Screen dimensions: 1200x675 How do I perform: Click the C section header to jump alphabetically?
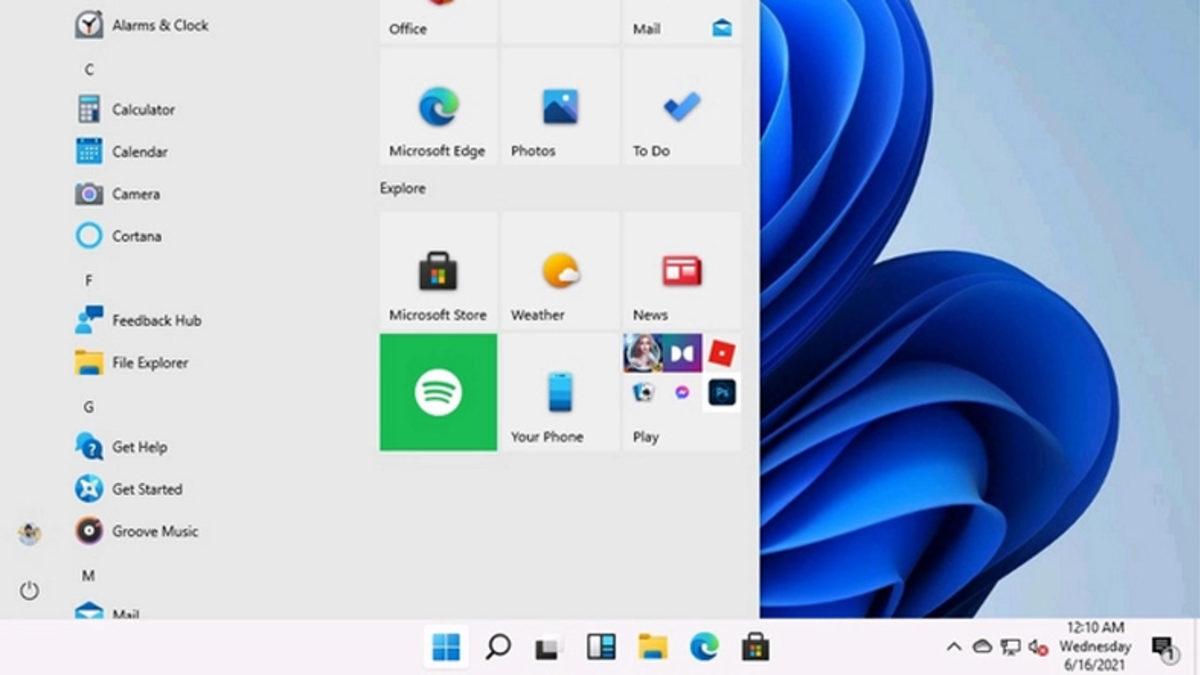88,69
